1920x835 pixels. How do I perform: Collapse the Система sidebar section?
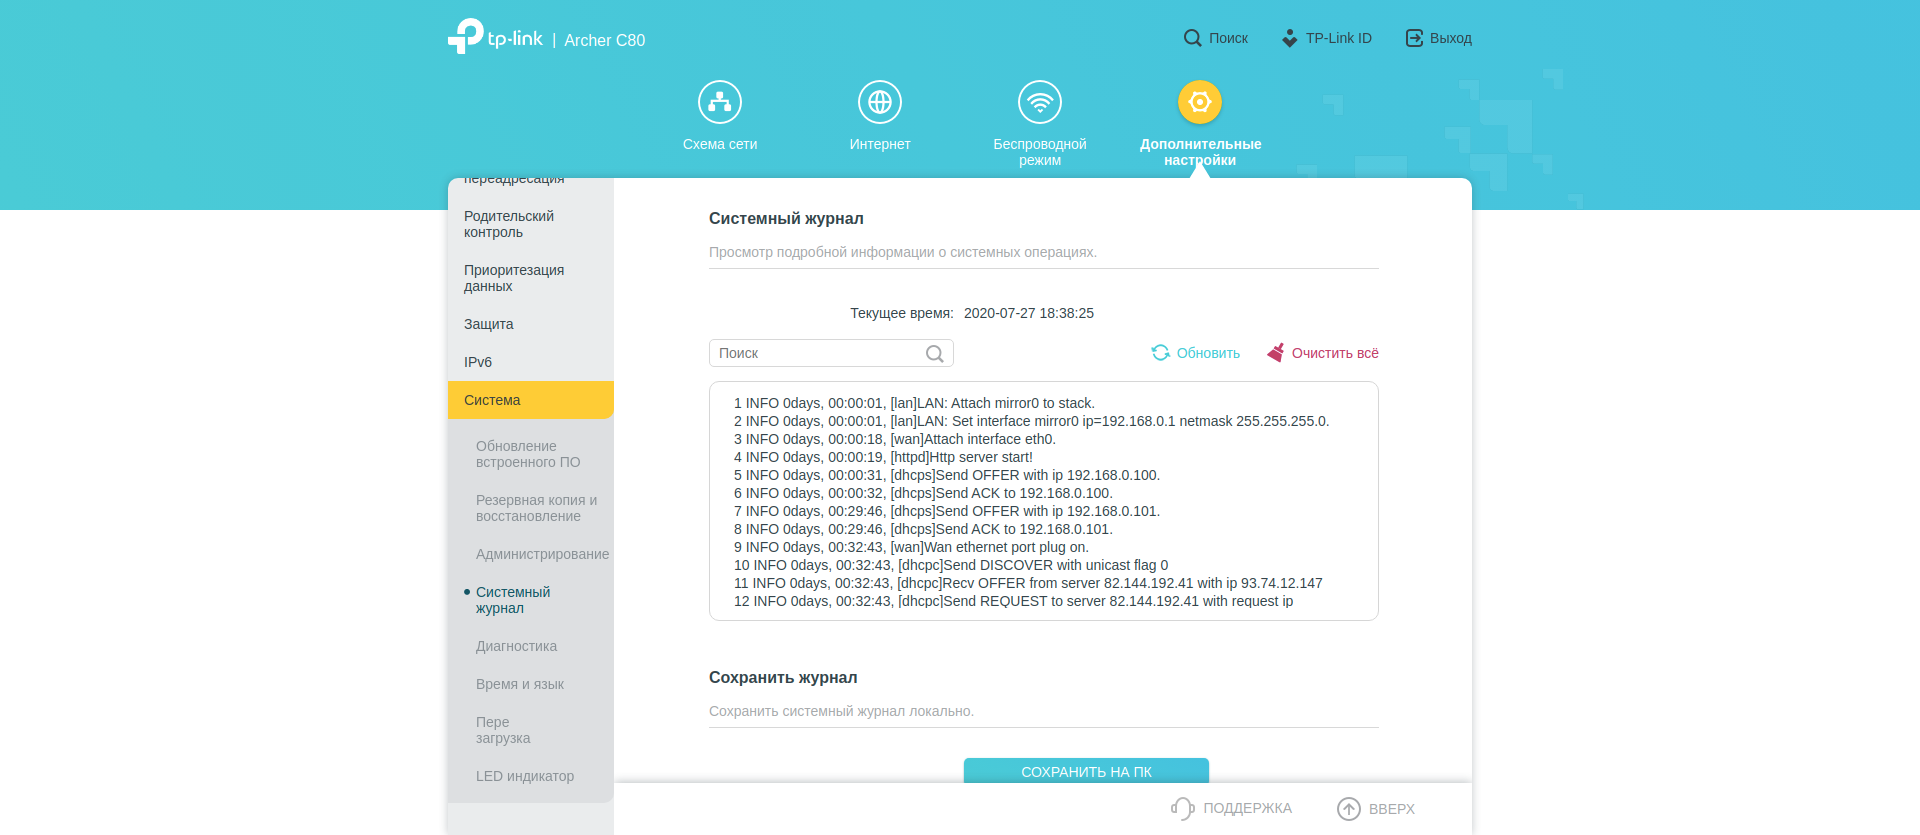coord(530,400)
